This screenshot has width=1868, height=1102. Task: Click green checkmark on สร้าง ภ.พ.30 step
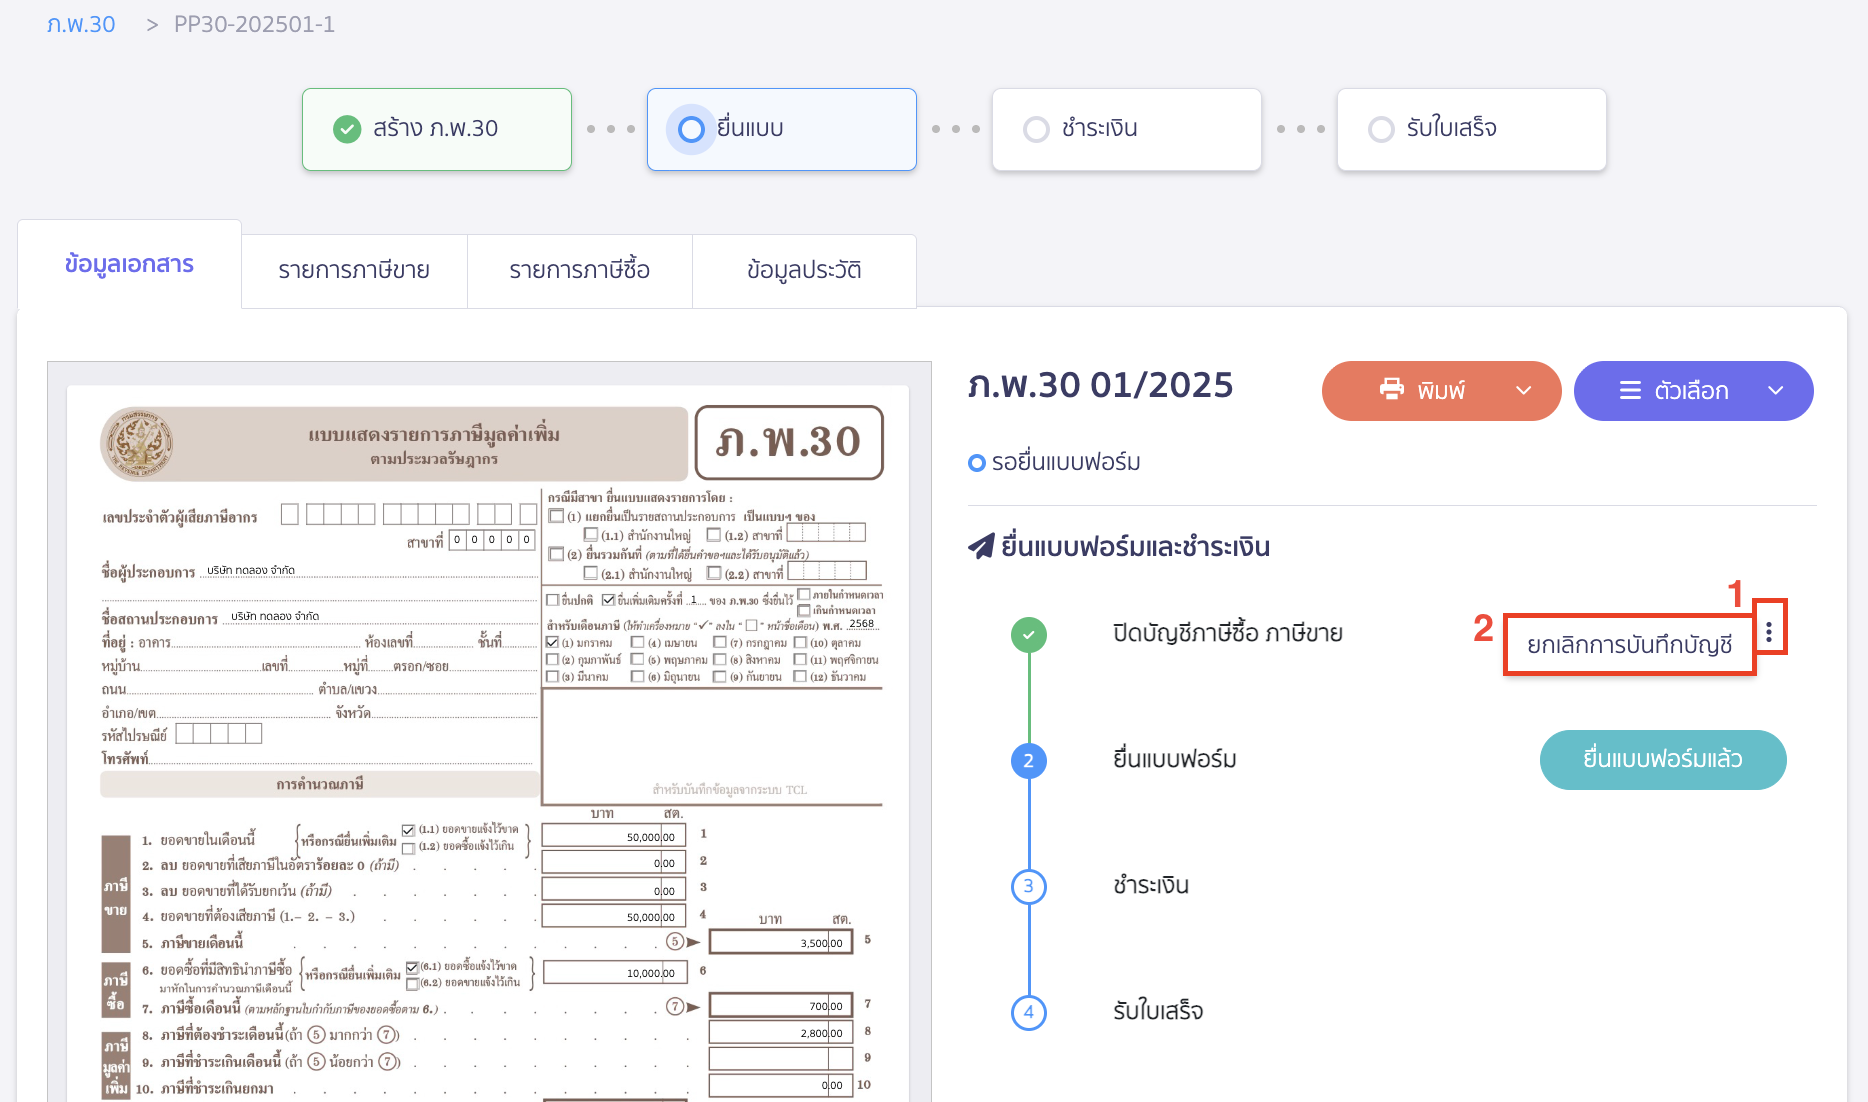[347, 129]
